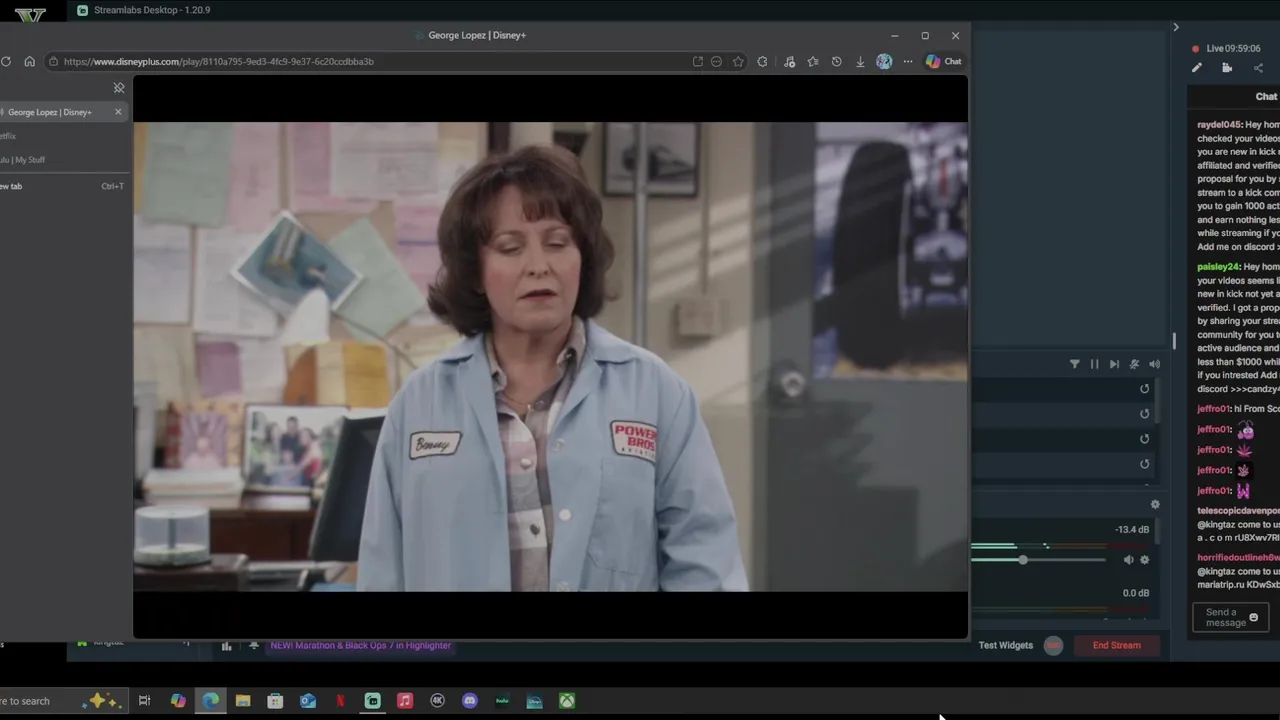This screenshot has height=720, width=1280.
Task: Open Xbox app on the taskbar
Action: coord(567,701)
